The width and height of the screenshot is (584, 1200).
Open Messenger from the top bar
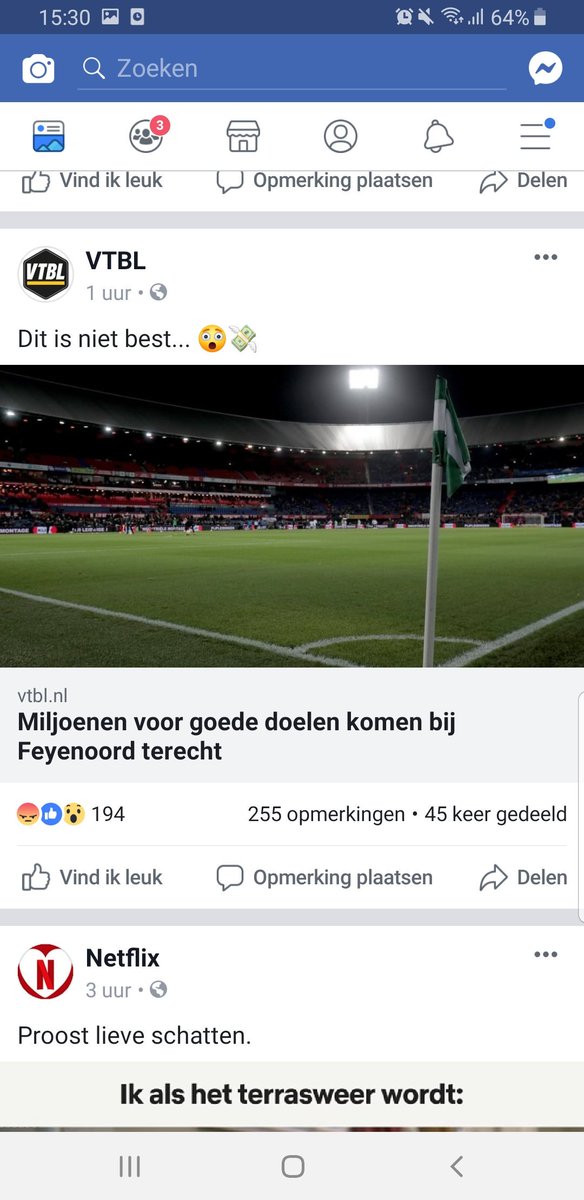[545, 69]
